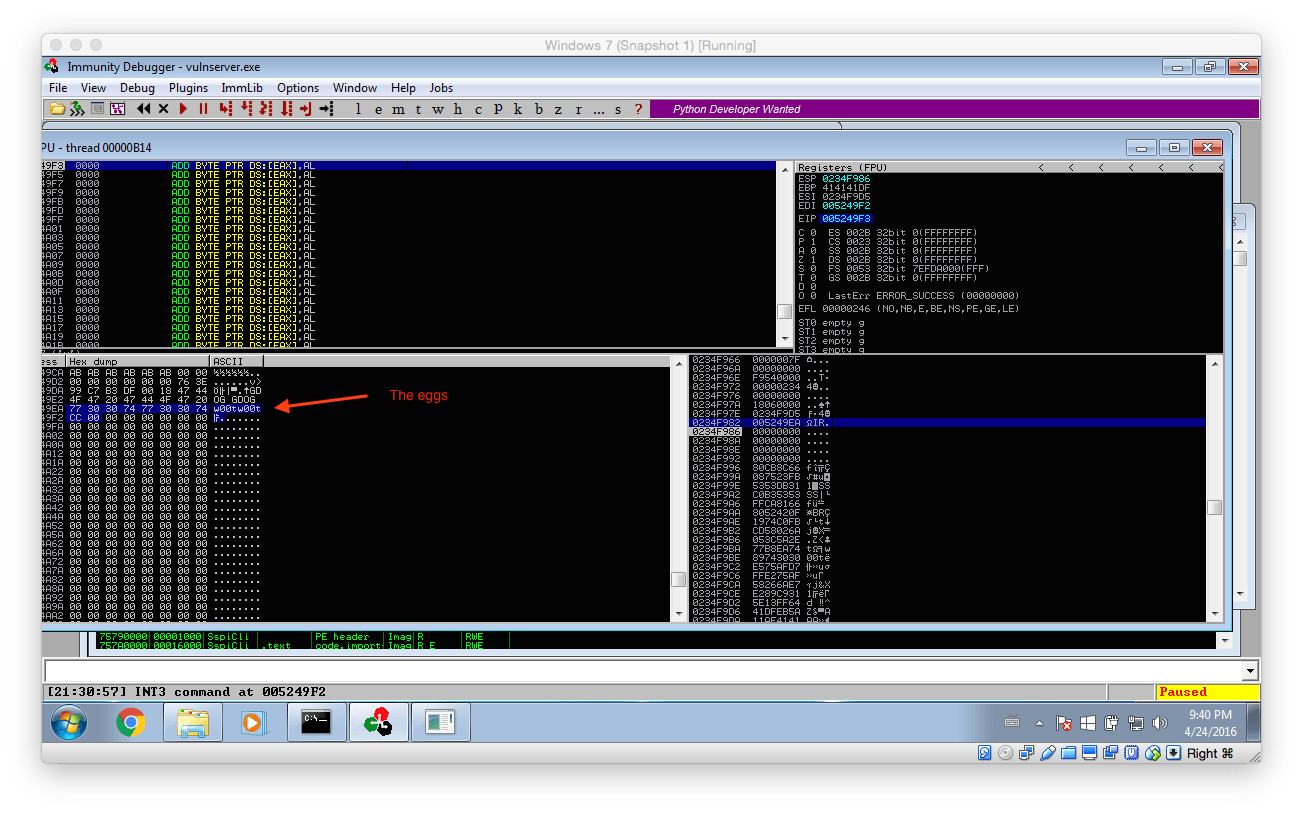Viewport: 1303px width, 813px height.
Task: Click the Execute till return toolbar icon
Action: click(x=305, y=109)
